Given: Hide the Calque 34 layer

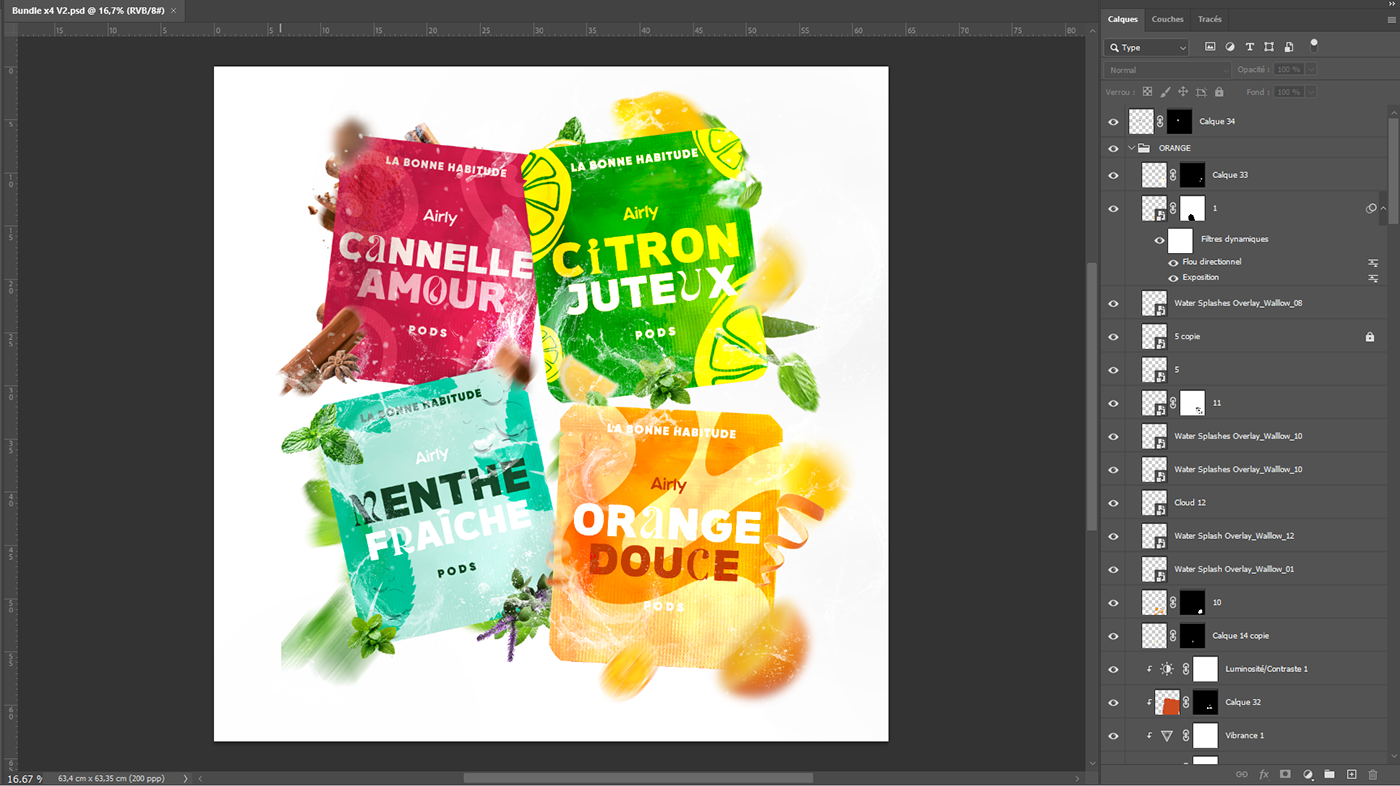Looking at the screenshot, I should point(1112,121).
